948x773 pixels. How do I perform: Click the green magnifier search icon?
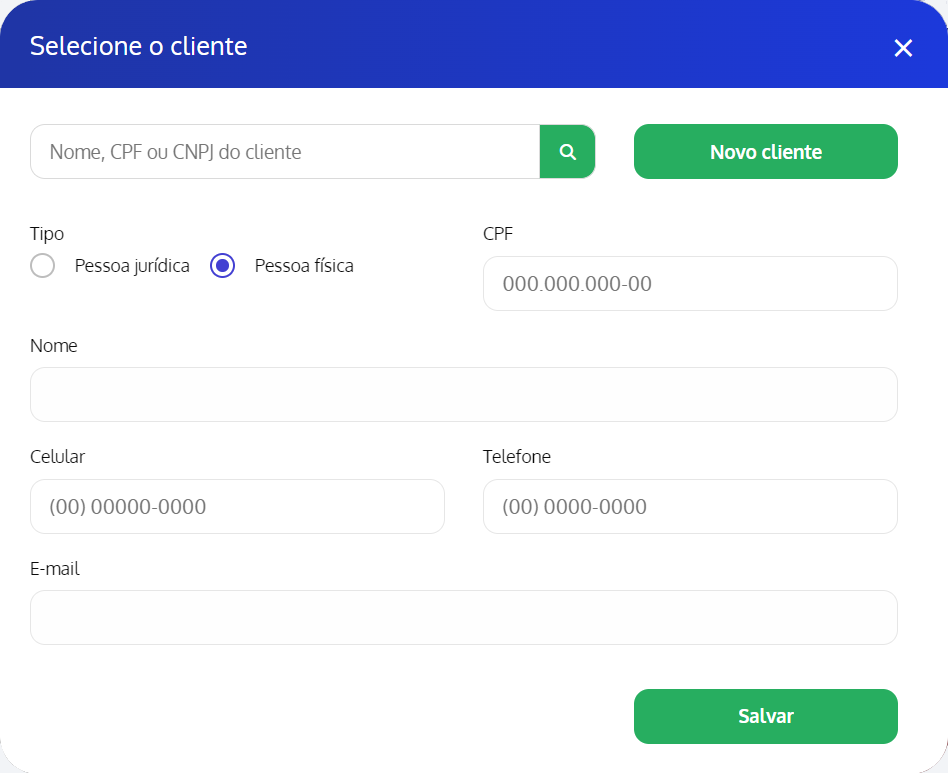[x=567, y=152]
